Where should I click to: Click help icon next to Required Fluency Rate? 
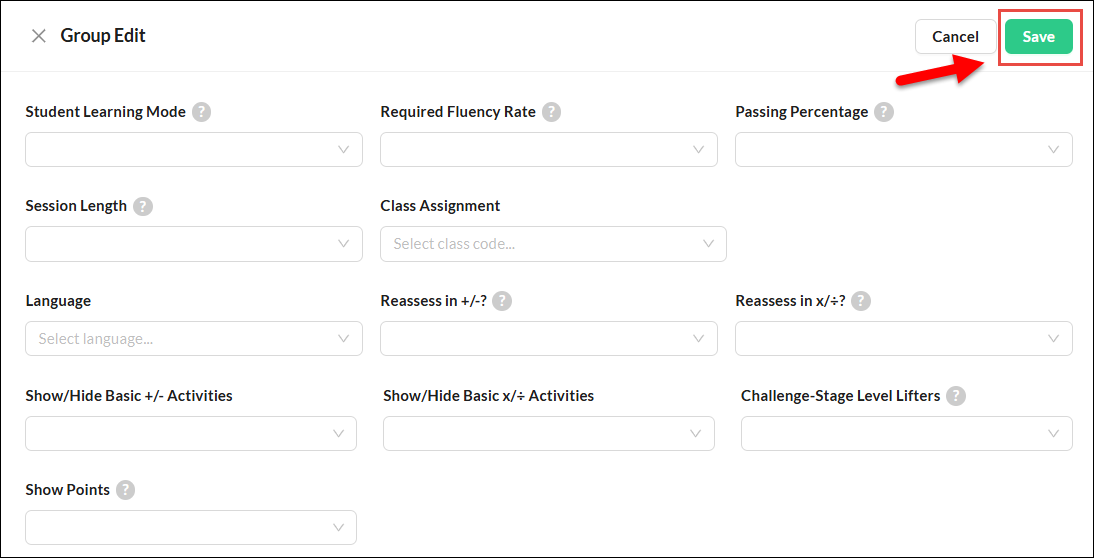(551, 112)
